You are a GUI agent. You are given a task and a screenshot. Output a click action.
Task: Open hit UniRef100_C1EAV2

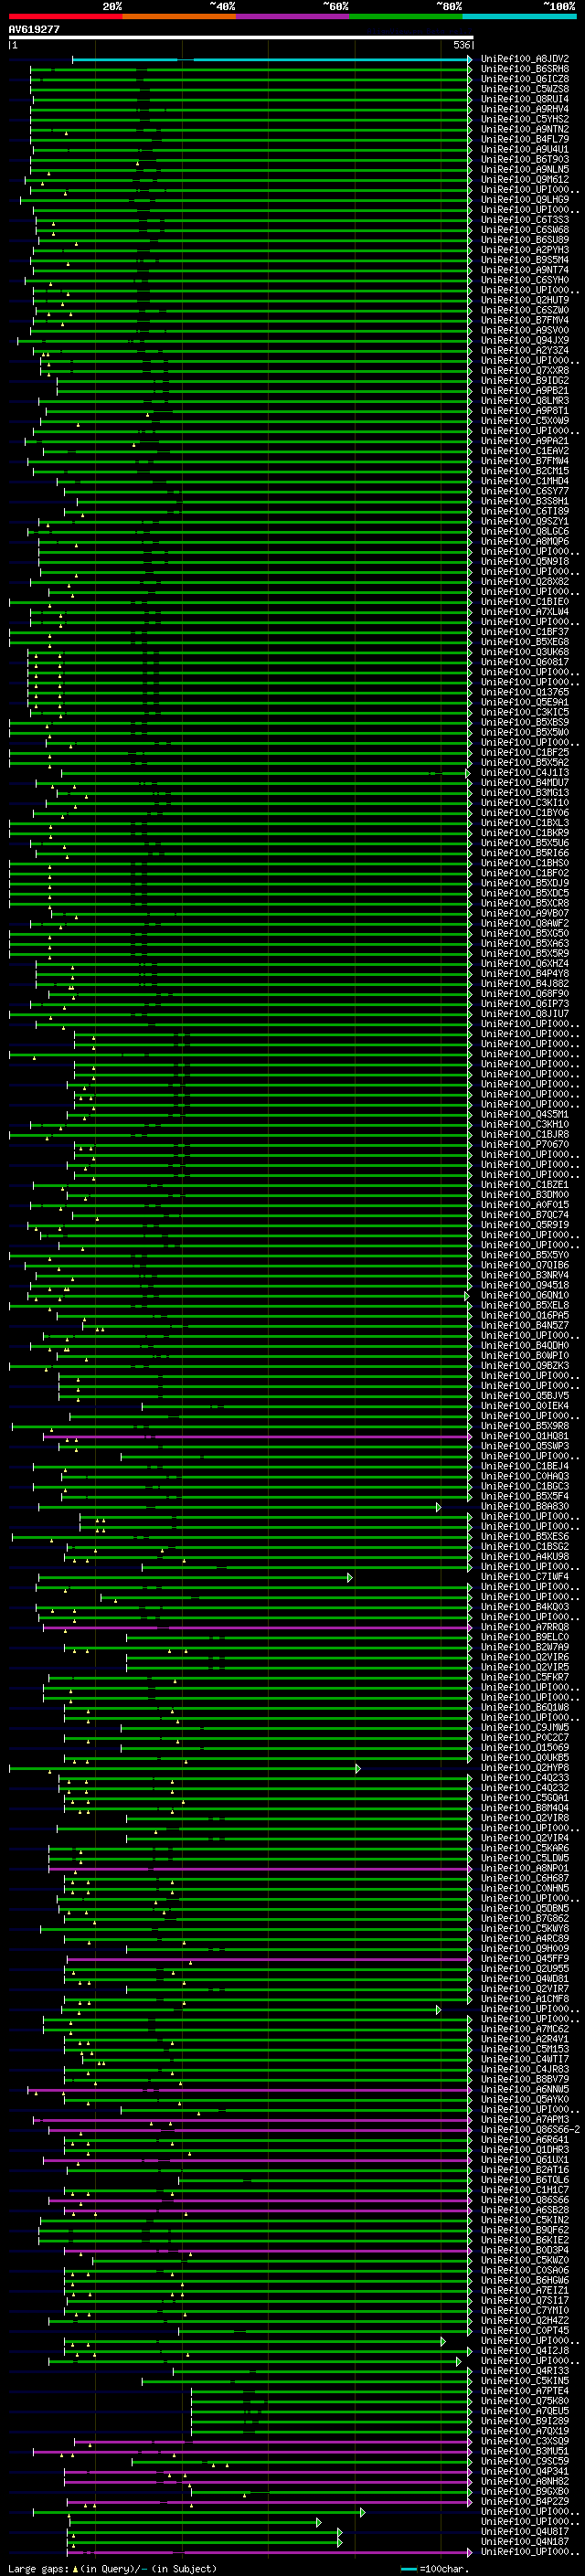pyautogui.click(x=525, y=451)
